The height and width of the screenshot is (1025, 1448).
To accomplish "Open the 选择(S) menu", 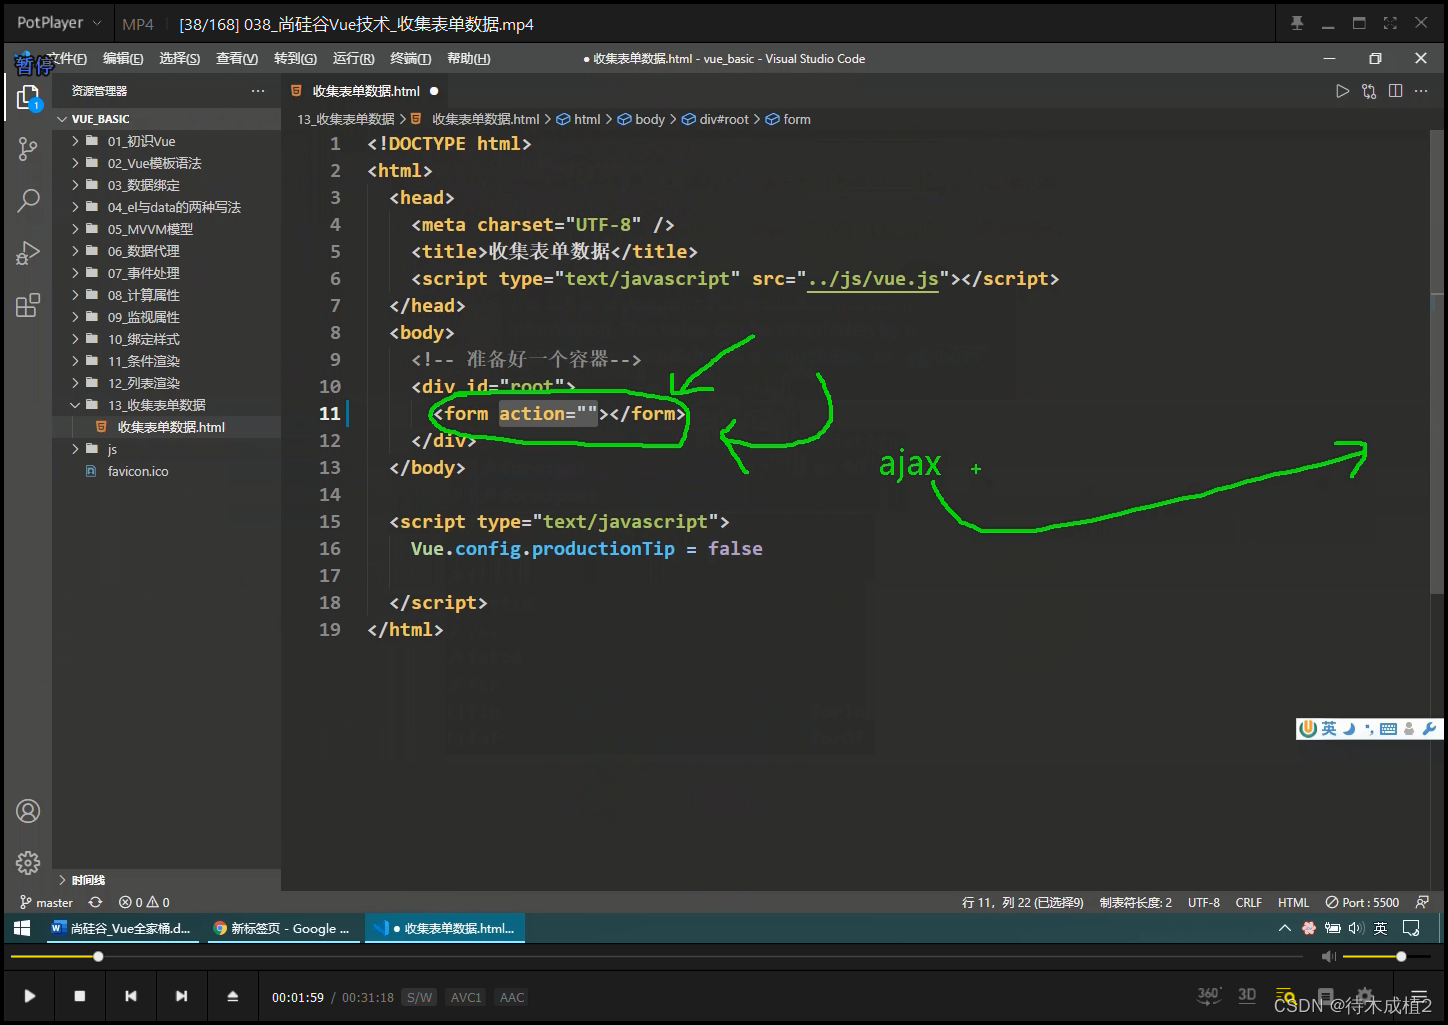I will pyautogui.click(x=179, y=59).
